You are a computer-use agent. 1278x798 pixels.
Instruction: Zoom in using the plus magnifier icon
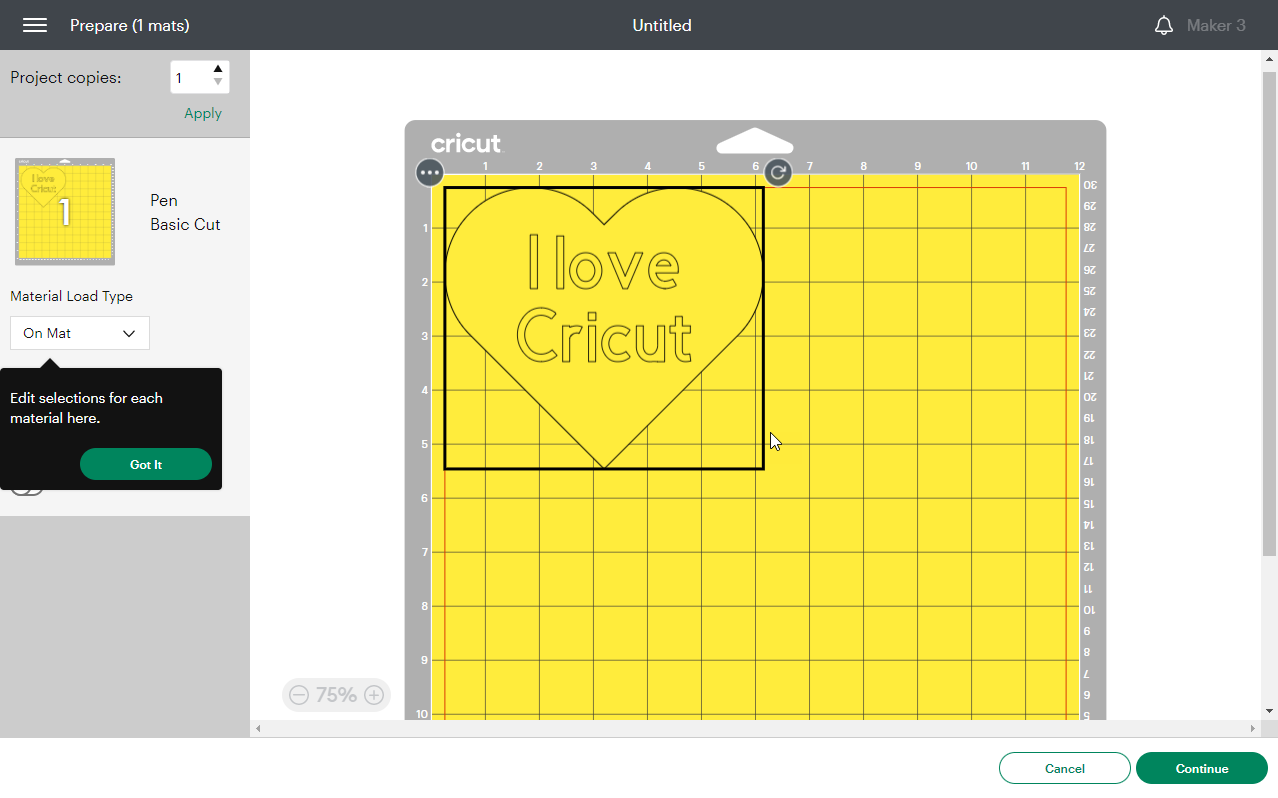tap(374, 694)
